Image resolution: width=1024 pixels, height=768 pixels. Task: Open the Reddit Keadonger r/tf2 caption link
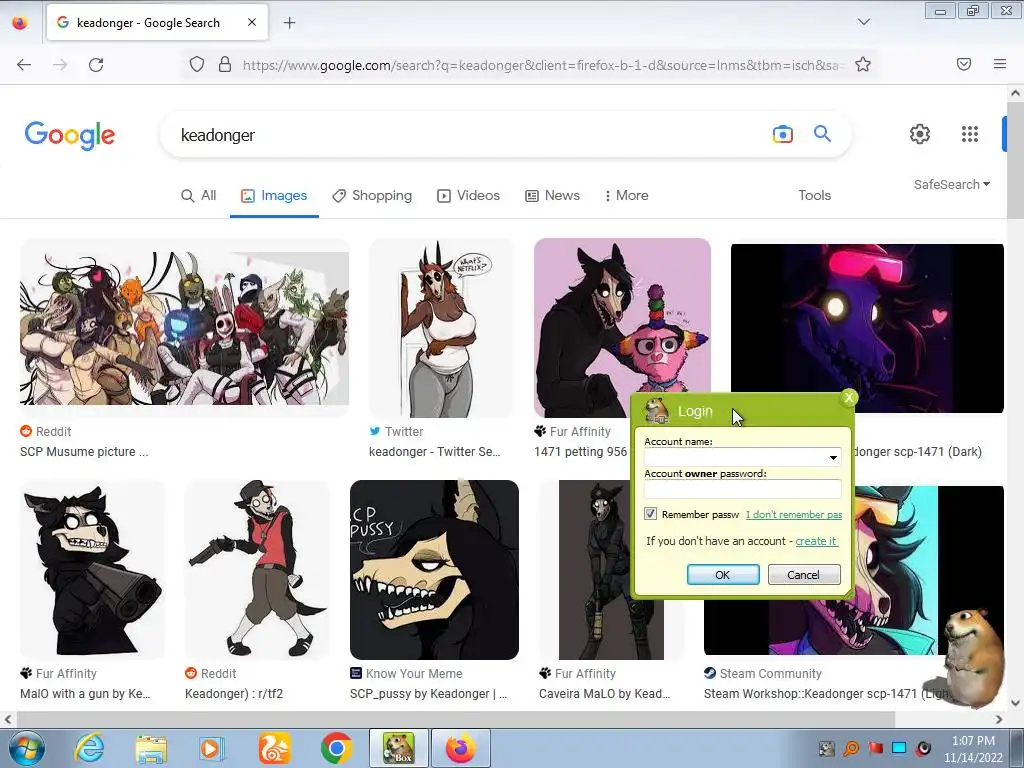pyautogui.click(x=234, y=694)
